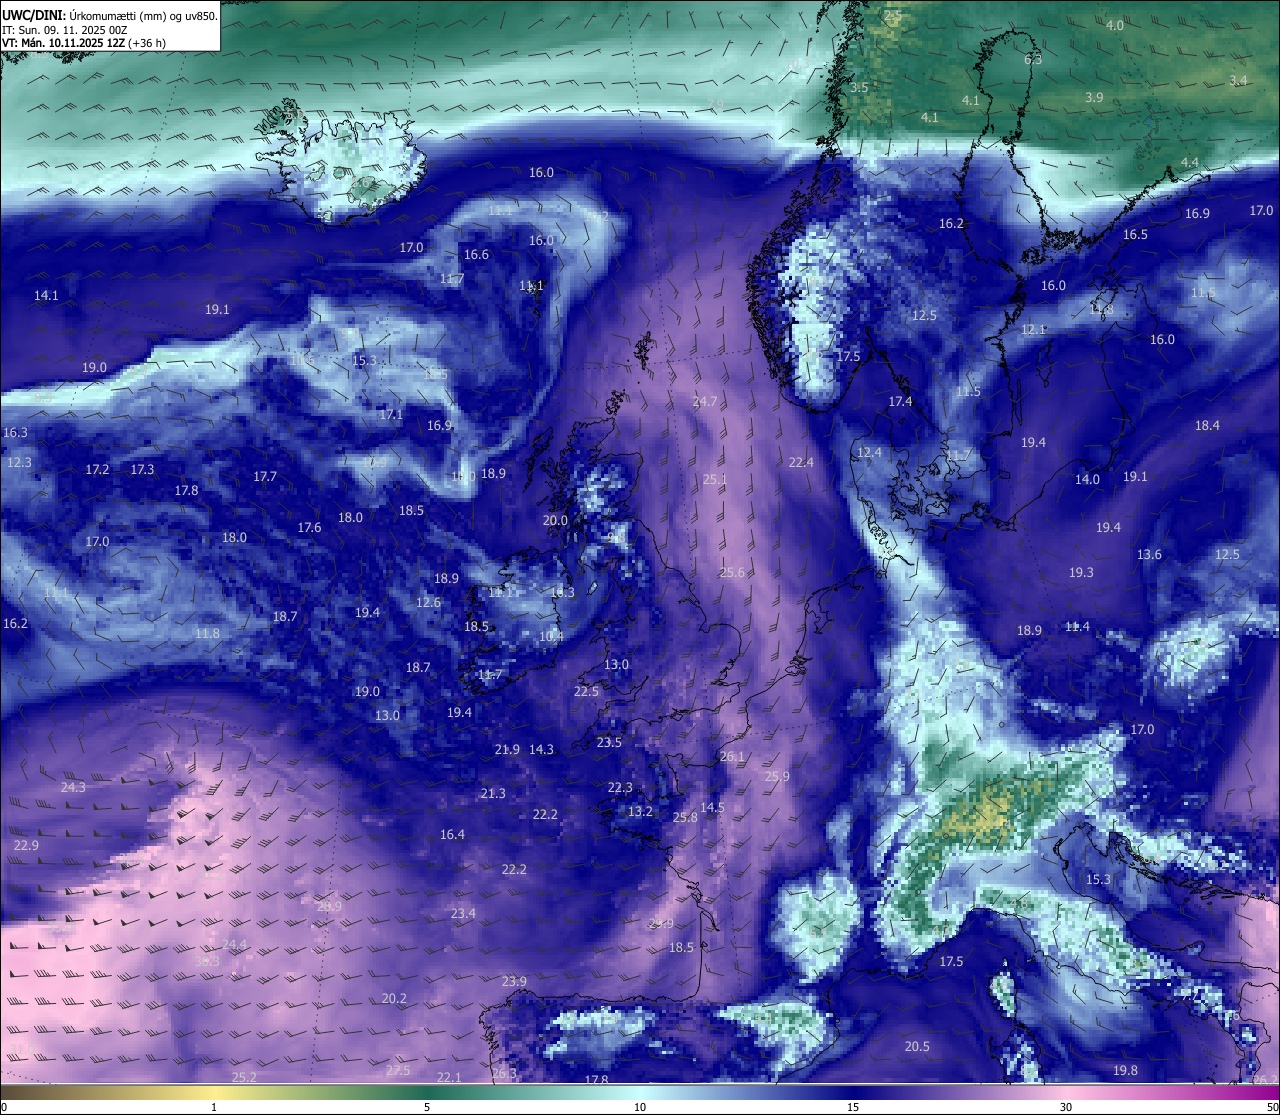Click the 12.3 map value
The image size is (1280, 1115).
(19, 462)
